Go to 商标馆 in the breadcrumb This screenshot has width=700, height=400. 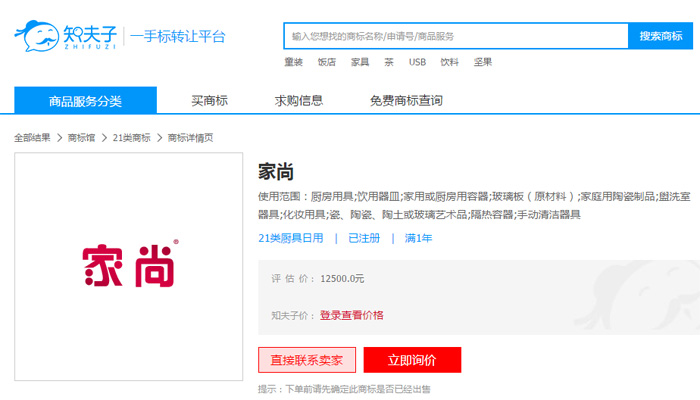[x=81, y=138]
